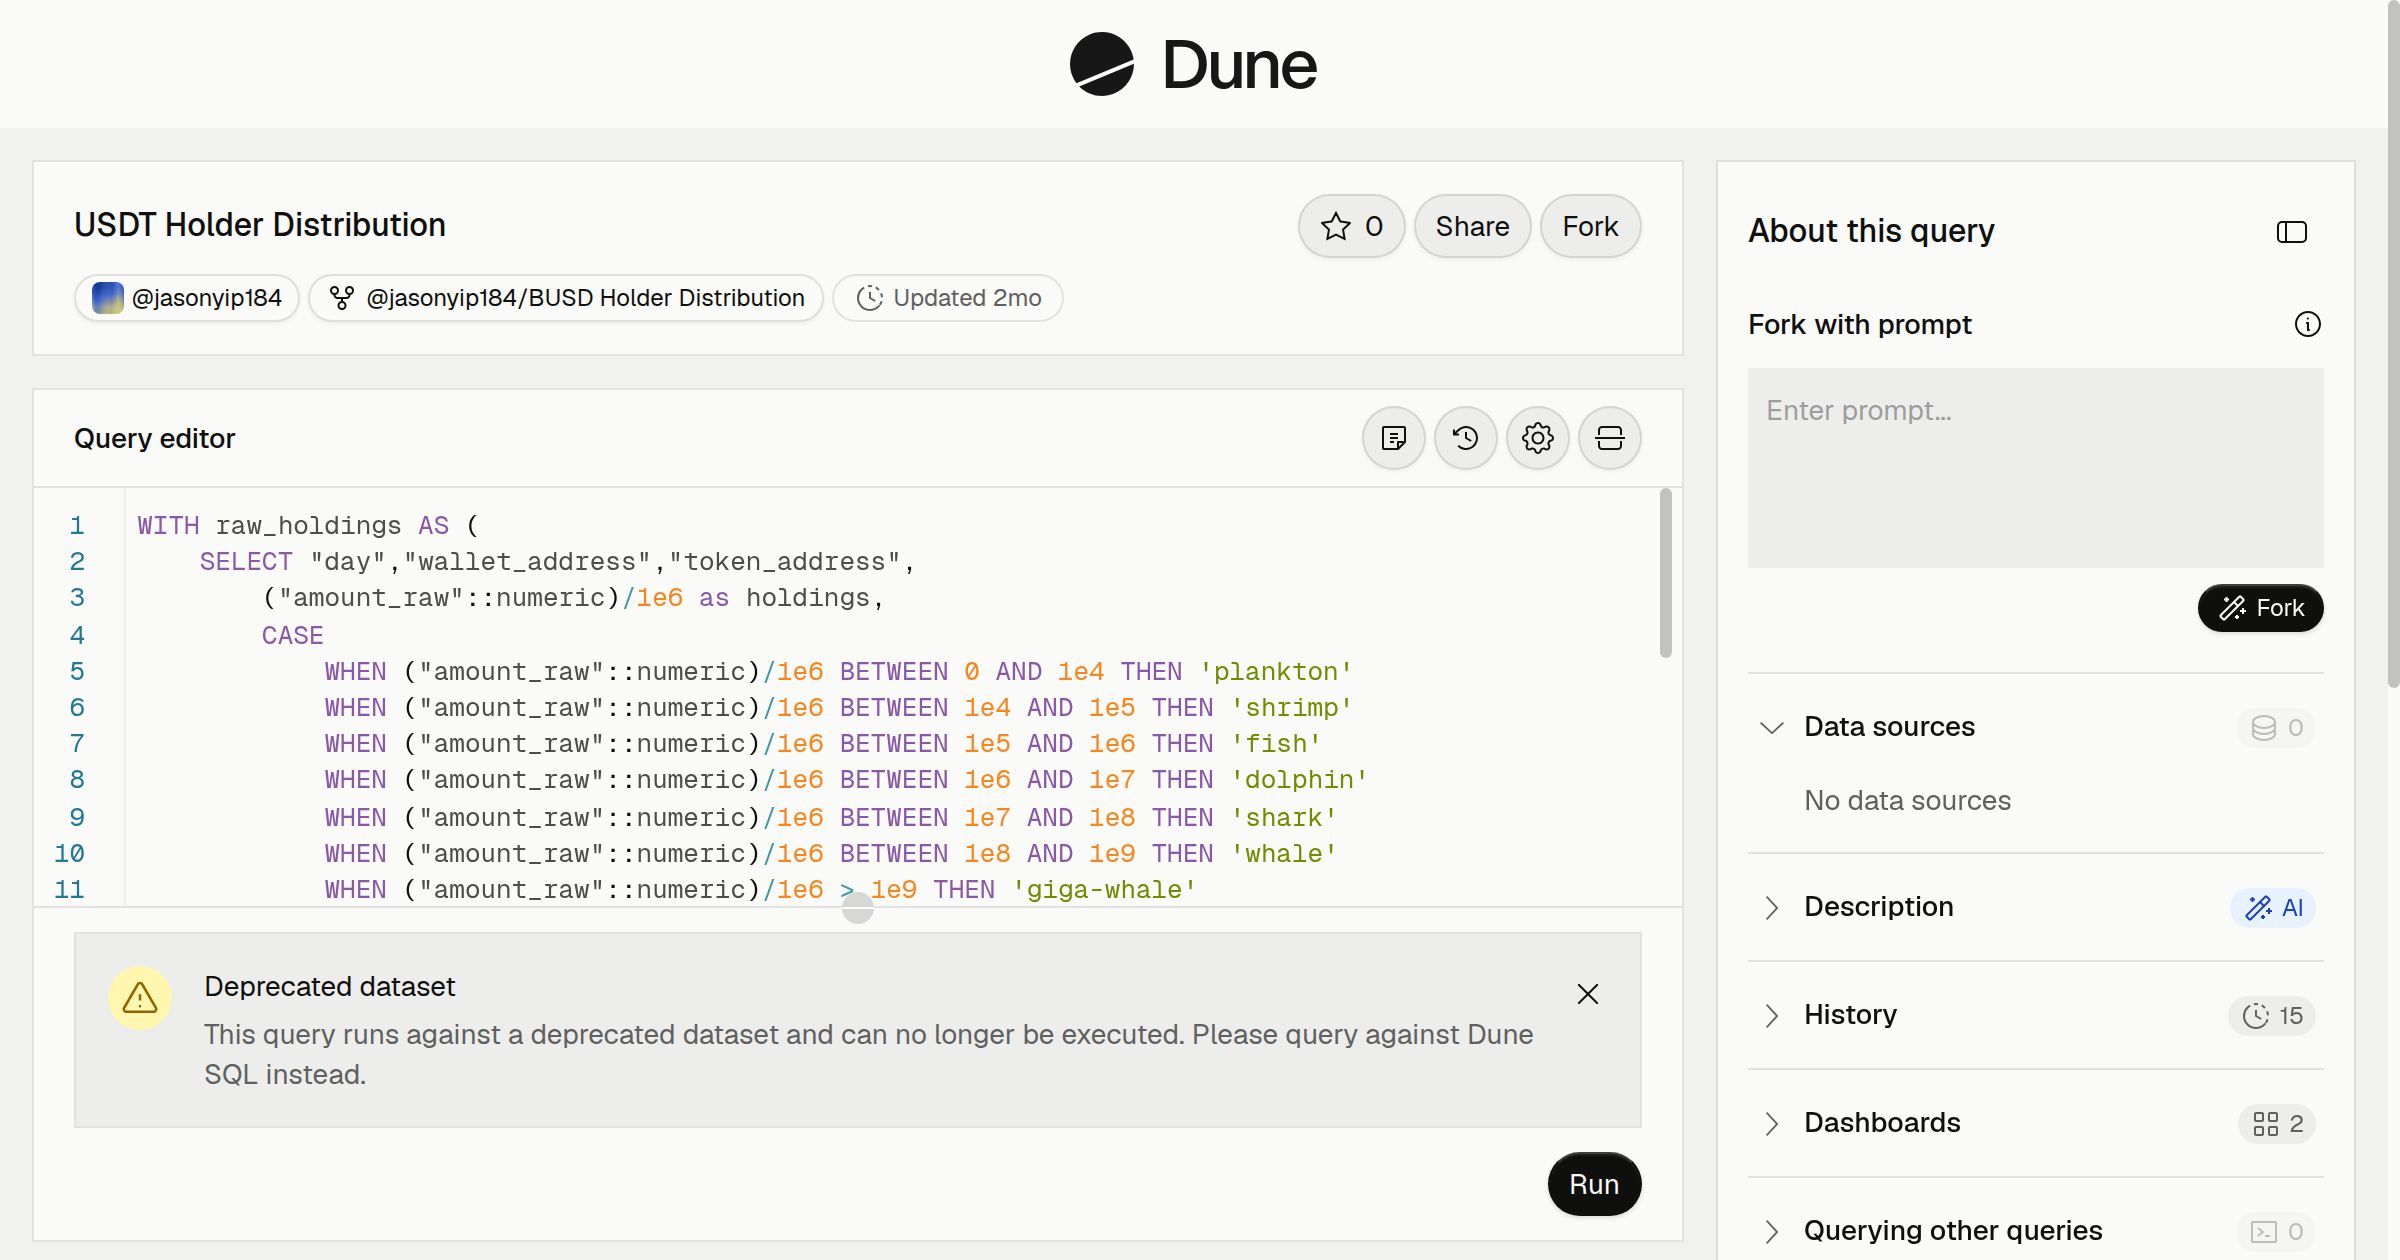Dismiss the Deprecated dataset warning
The width and height of the screenshot is (2400, 1260).
pos(1588,994)
